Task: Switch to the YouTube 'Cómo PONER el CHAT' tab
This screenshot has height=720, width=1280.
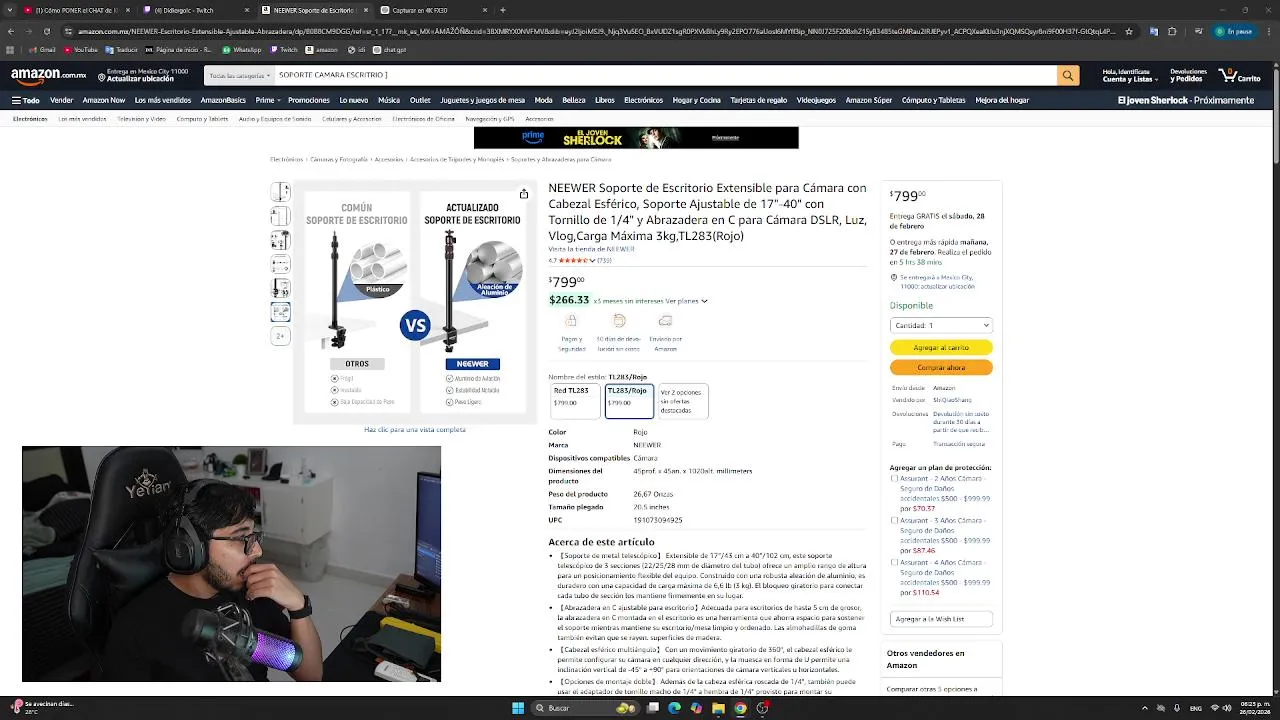Action: point(76,10)
